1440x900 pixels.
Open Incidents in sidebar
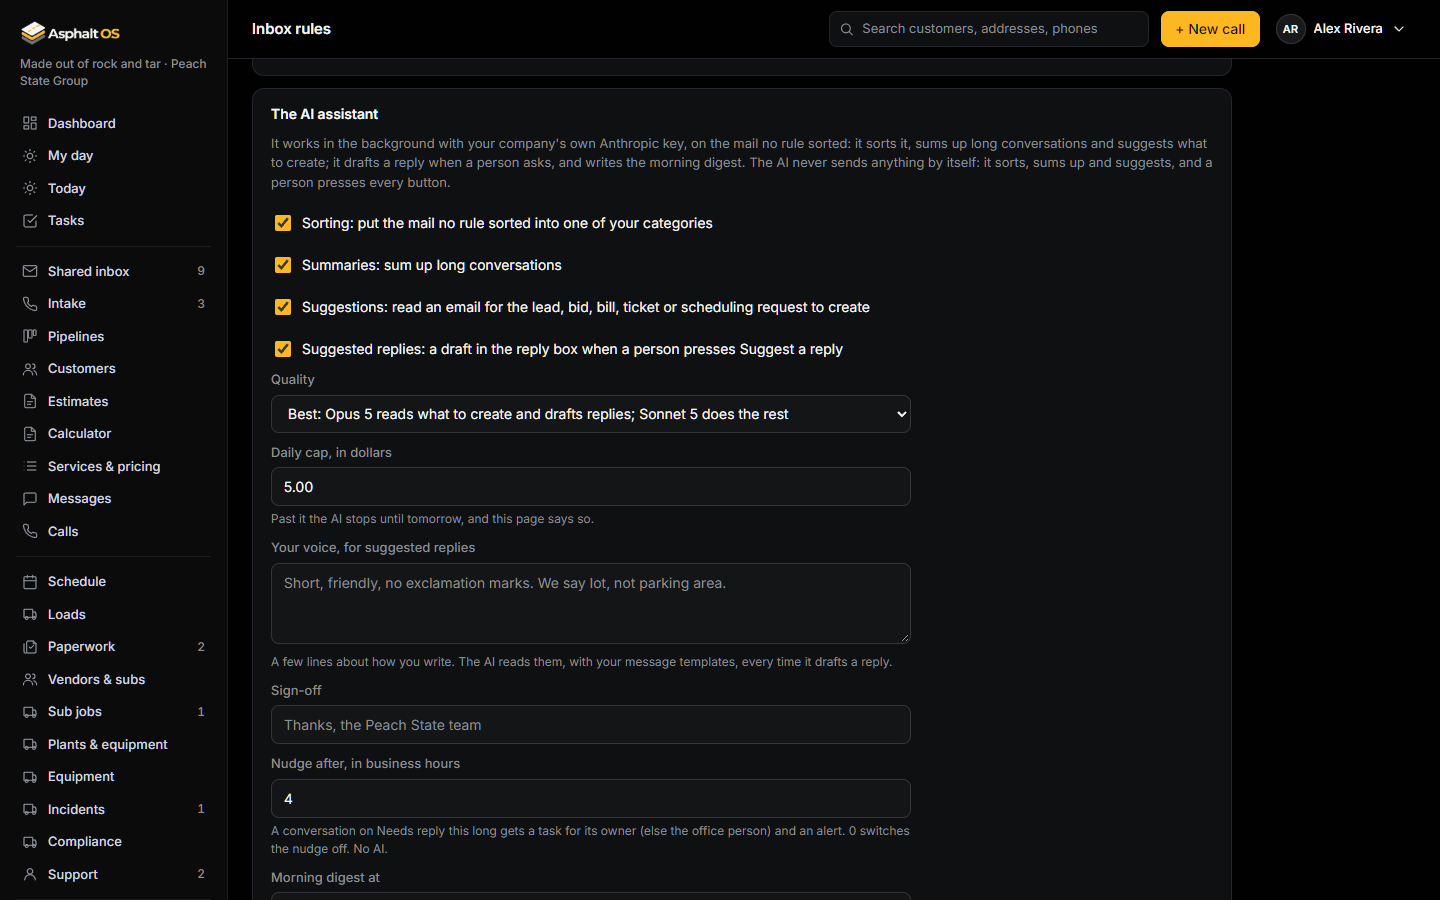click(114, 809)
